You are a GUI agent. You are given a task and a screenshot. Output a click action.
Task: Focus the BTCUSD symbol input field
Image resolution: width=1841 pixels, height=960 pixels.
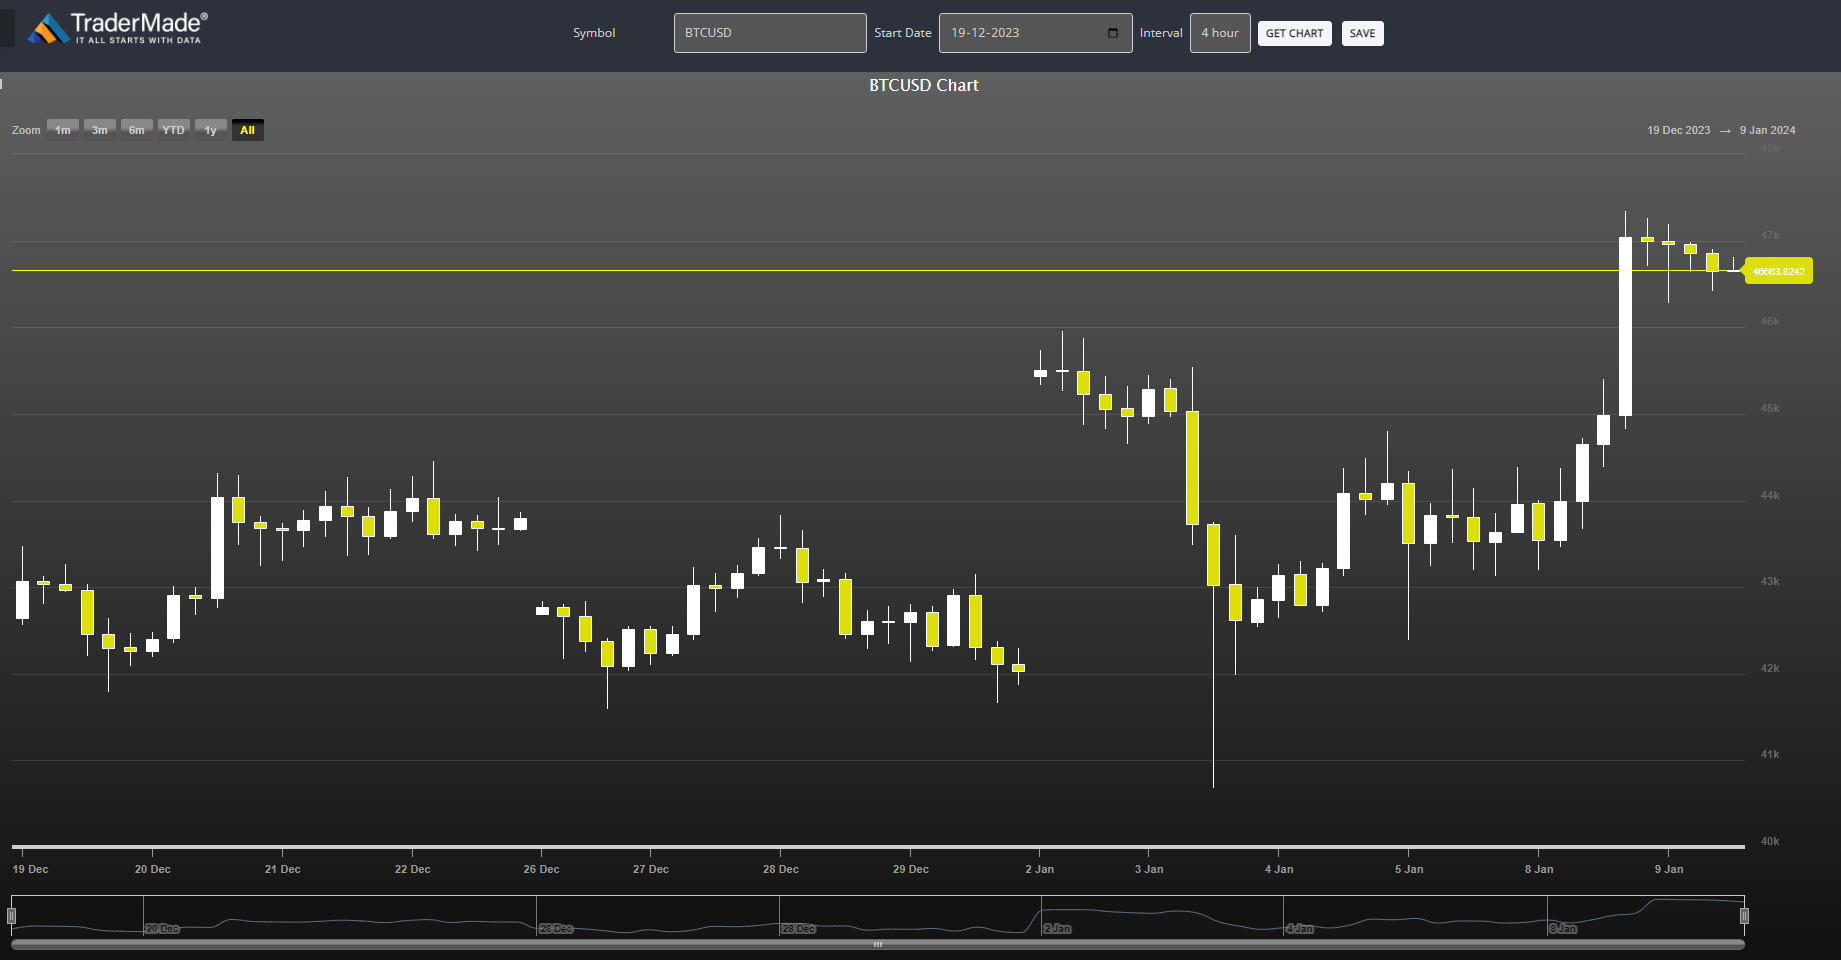pyautogui.click(x=770, y=33)
